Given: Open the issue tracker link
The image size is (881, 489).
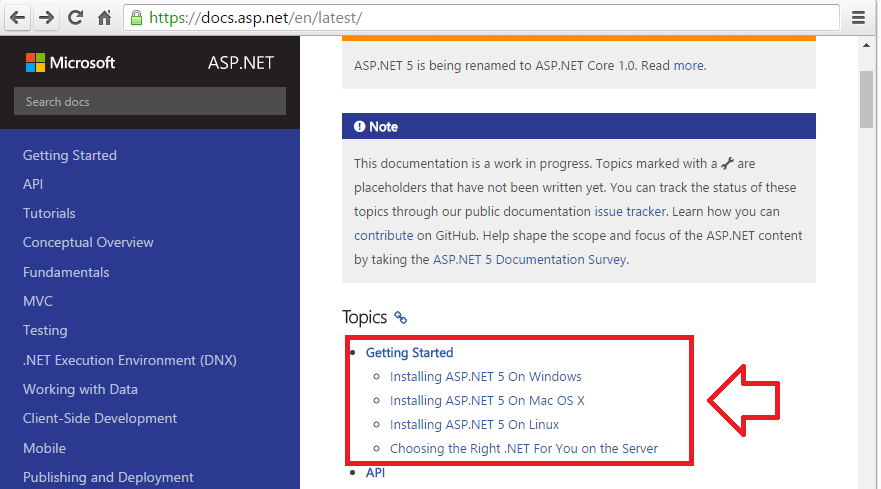Looking at the screenshot, I should point(630,212).
